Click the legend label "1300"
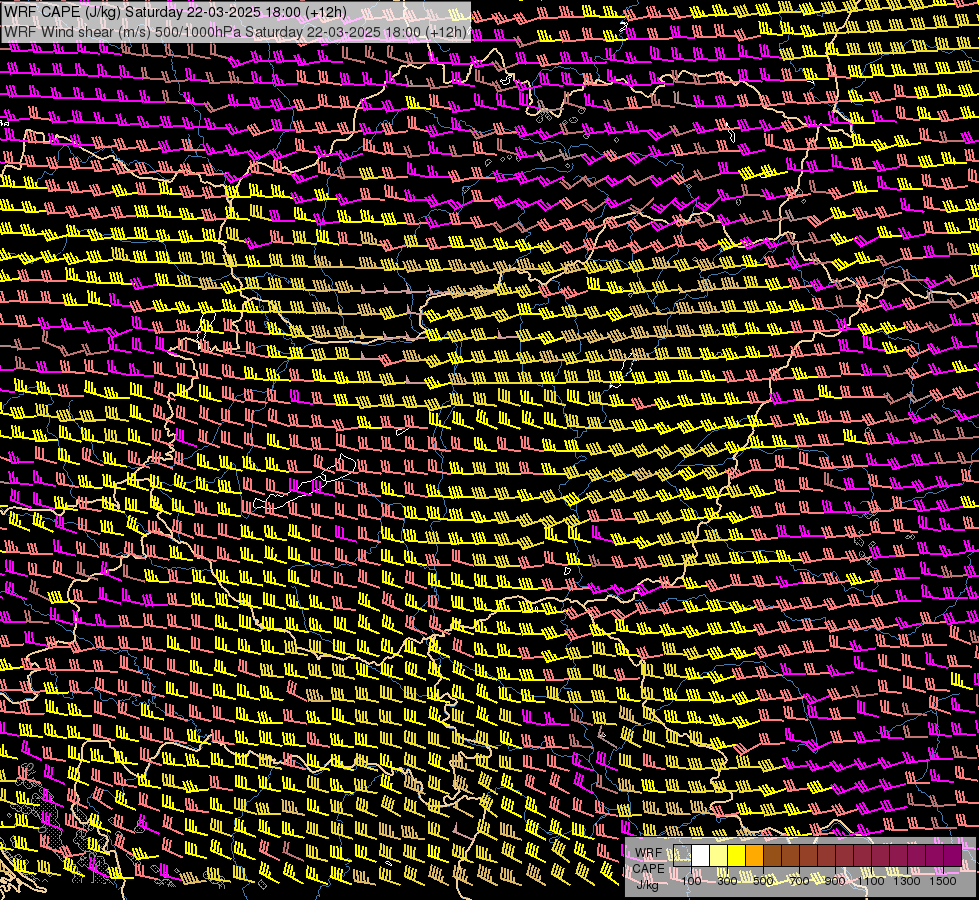 pos(907,881)
